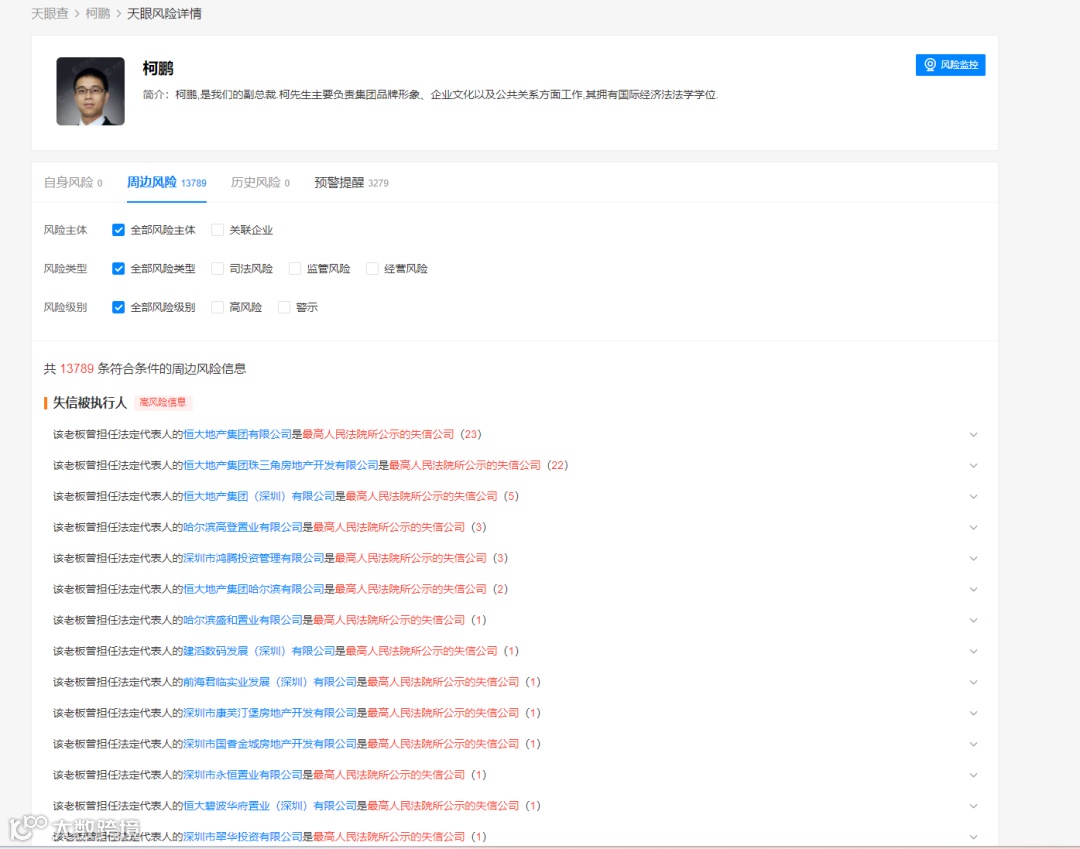Open the 恒大地产集团（深圳）有限公司 link
The width and height of the screenshot is (1080, 849).
point(259,496)
